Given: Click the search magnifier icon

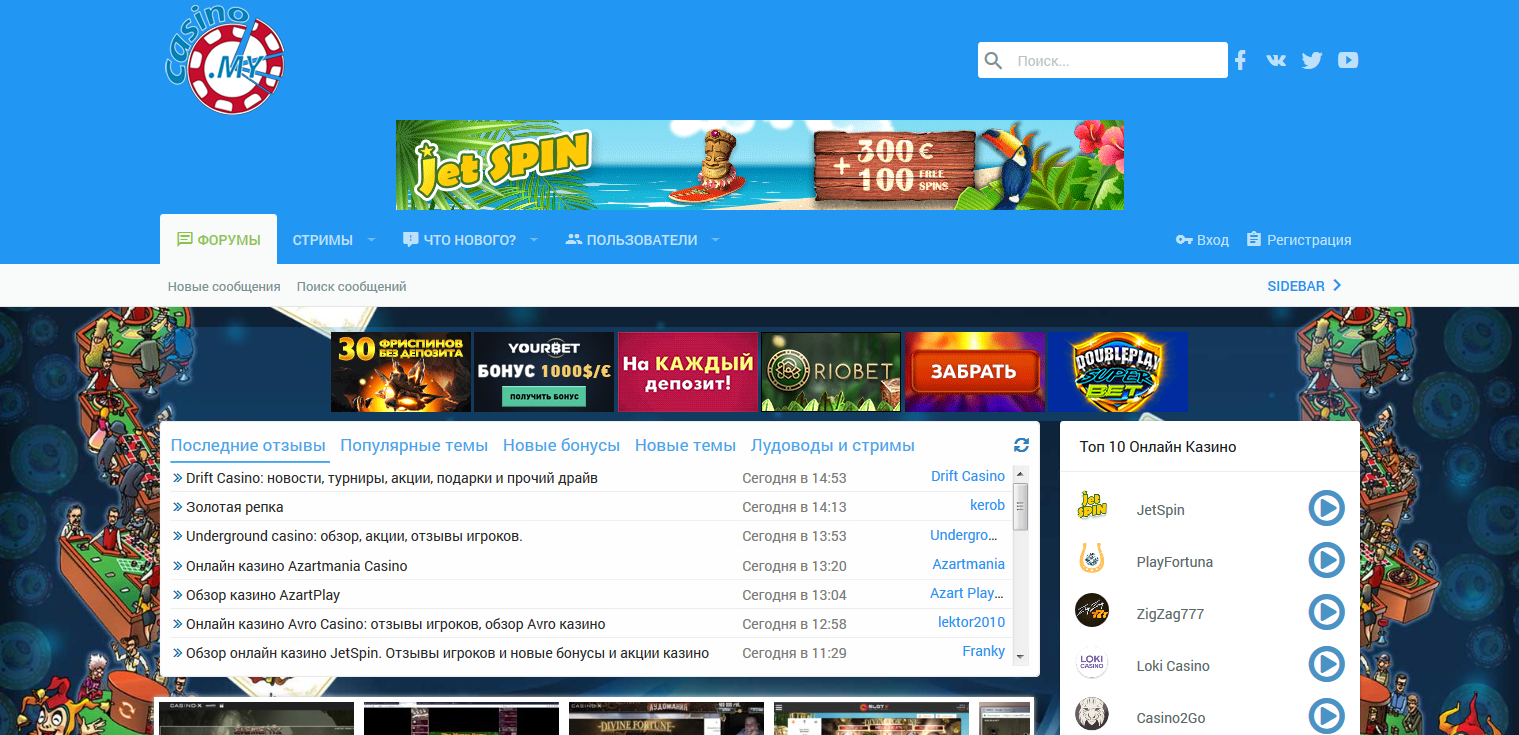Looking at the screenshot, I should pyautogui.click(x=993, y=61).
